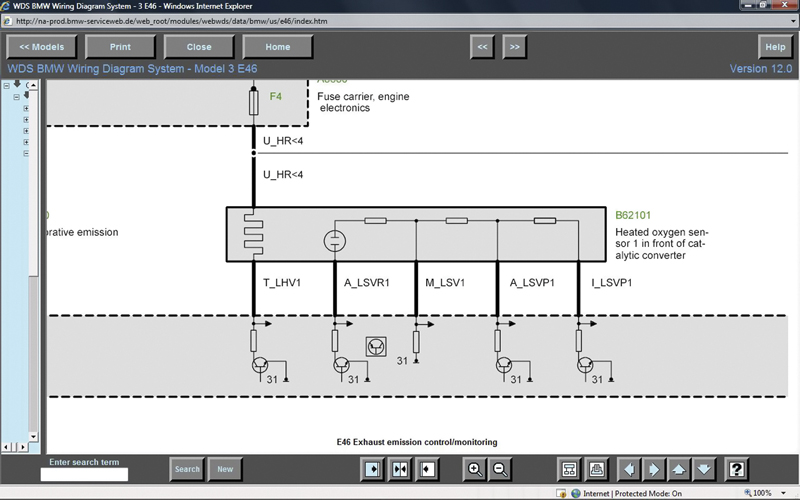This screenshot has width=800, height=500.
Task: Click the diagram overview hierarchy icon
Action: point(569,469)
